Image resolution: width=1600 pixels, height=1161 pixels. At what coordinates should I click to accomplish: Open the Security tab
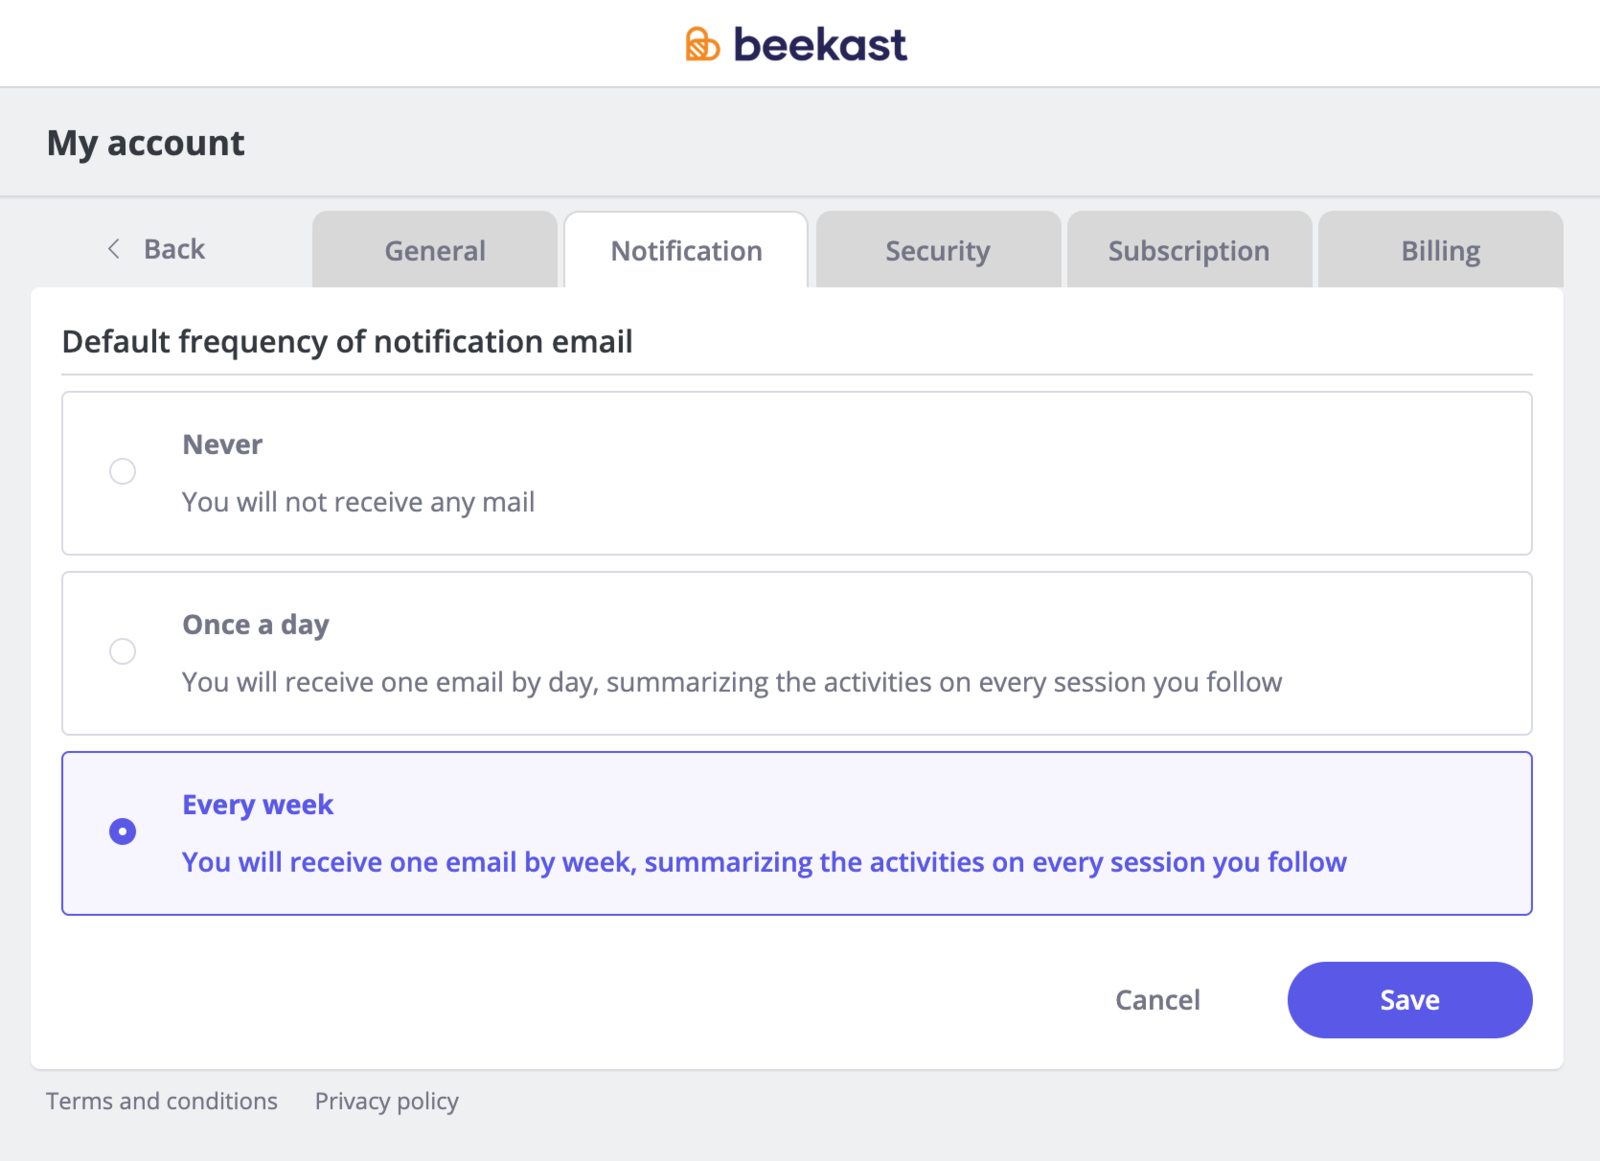click(x=938, y=250)
